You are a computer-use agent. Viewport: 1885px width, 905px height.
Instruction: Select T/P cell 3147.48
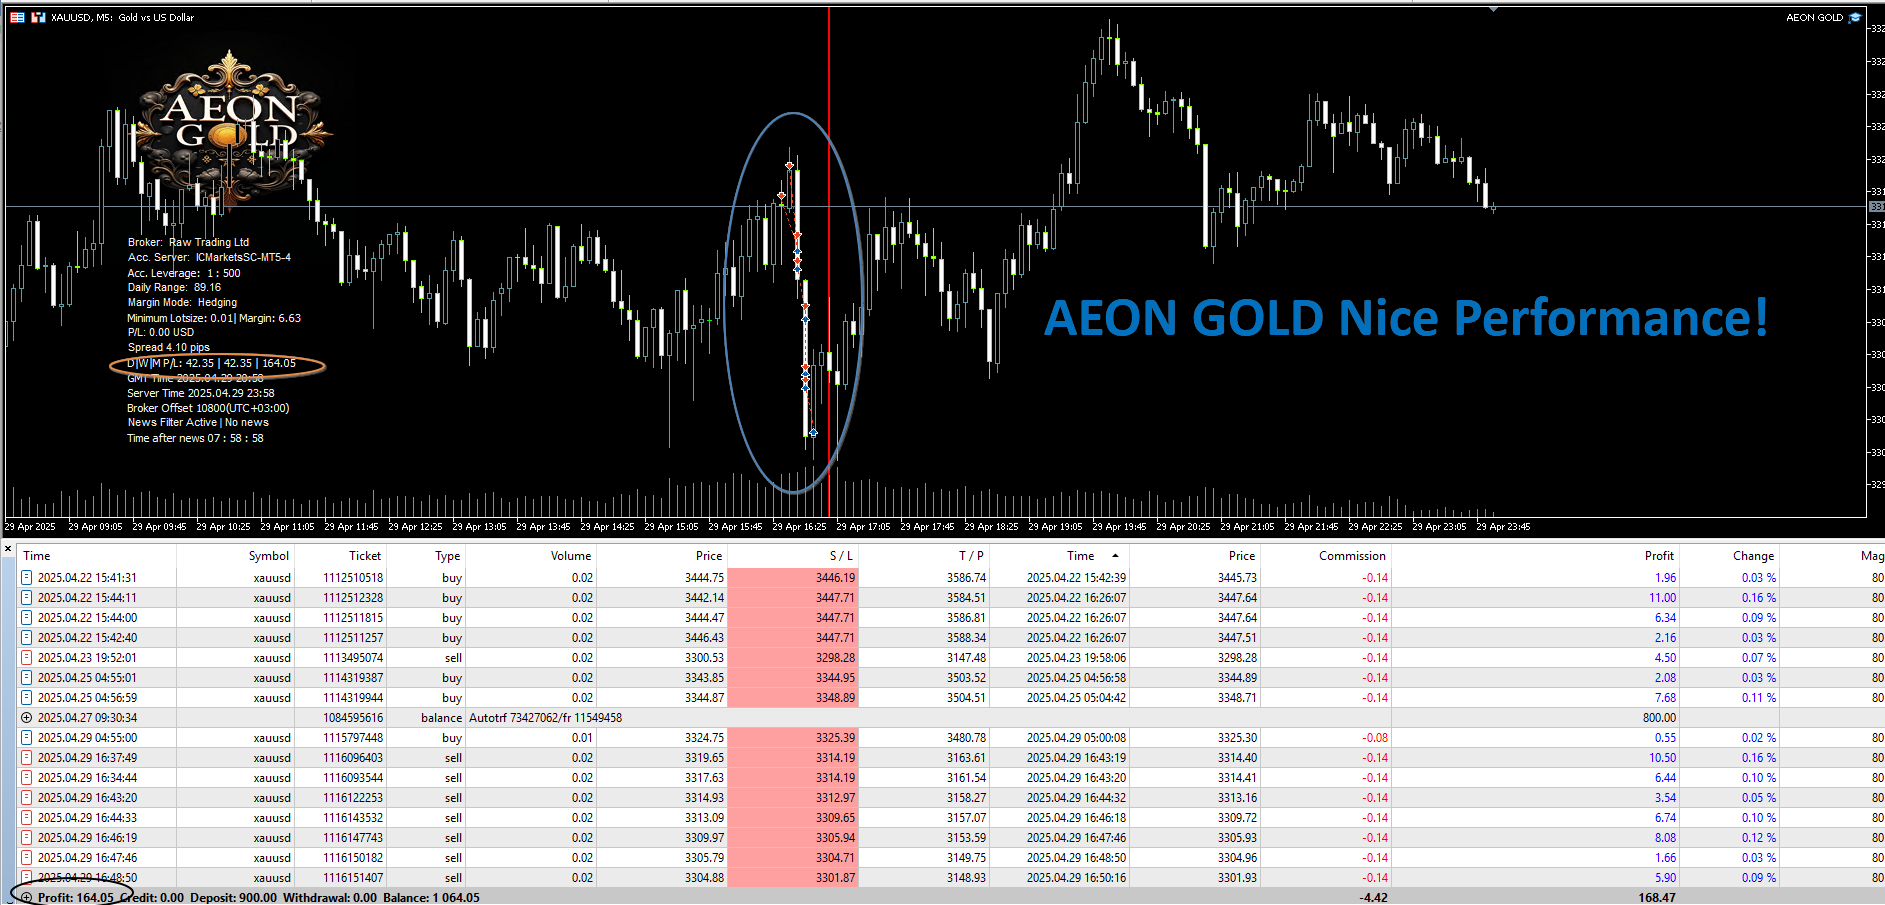pos(966,658)
